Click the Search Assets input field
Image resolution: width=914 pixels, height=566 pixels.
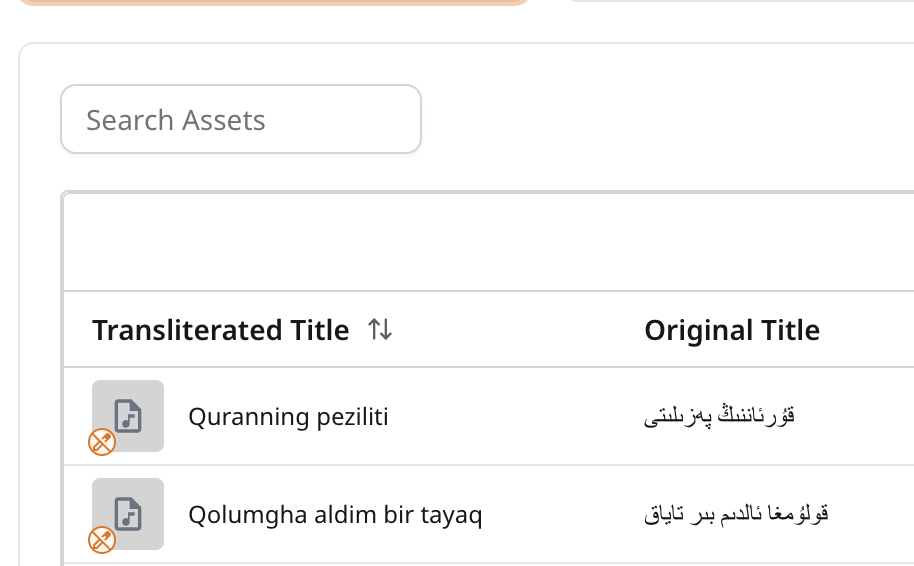[x=240, y=120]
